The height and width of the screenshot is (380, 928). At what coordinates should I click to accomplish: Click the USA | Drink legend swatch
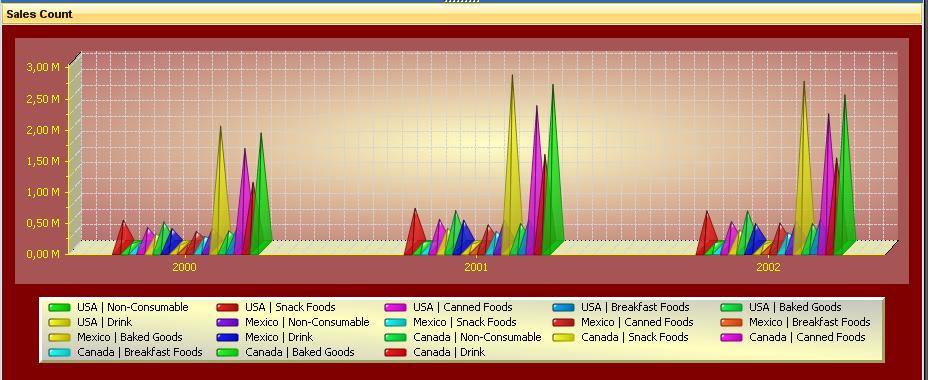[x=59, y=323]
